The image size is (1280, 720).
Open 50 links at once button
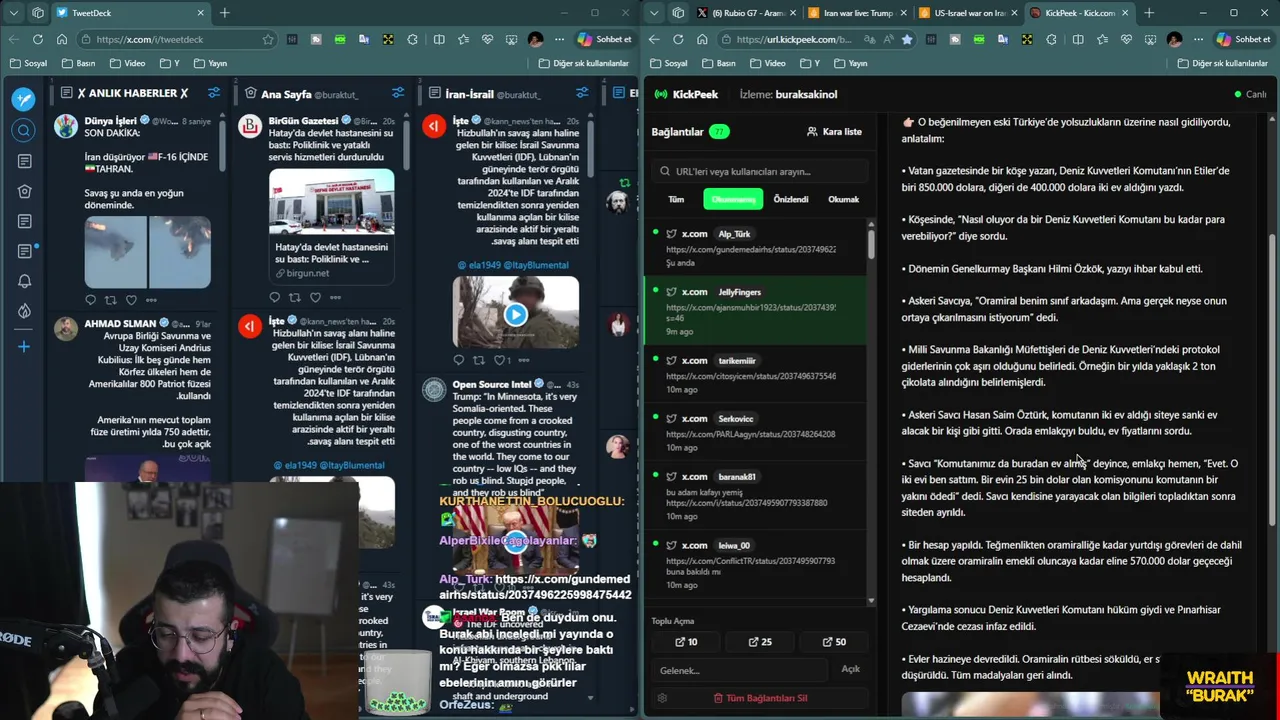(834, 642)
